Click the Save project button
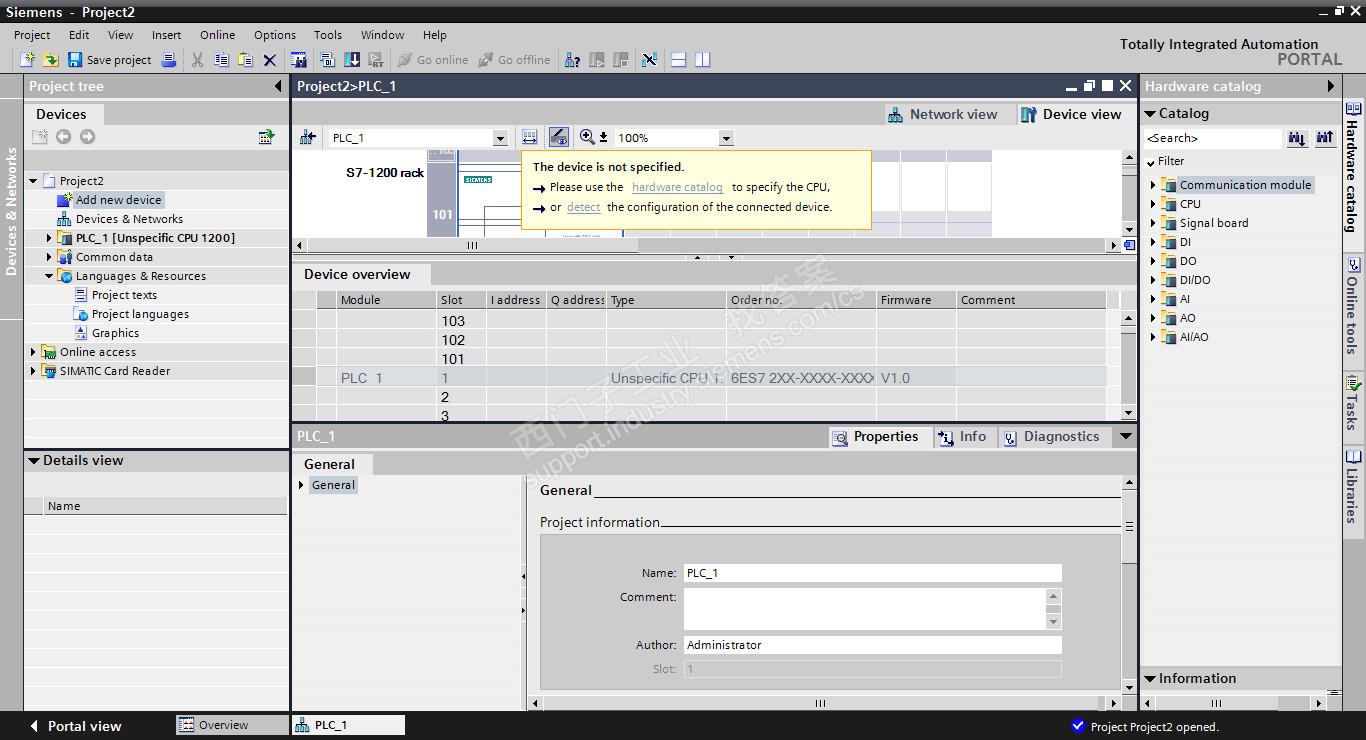 (x=109, y=60)
